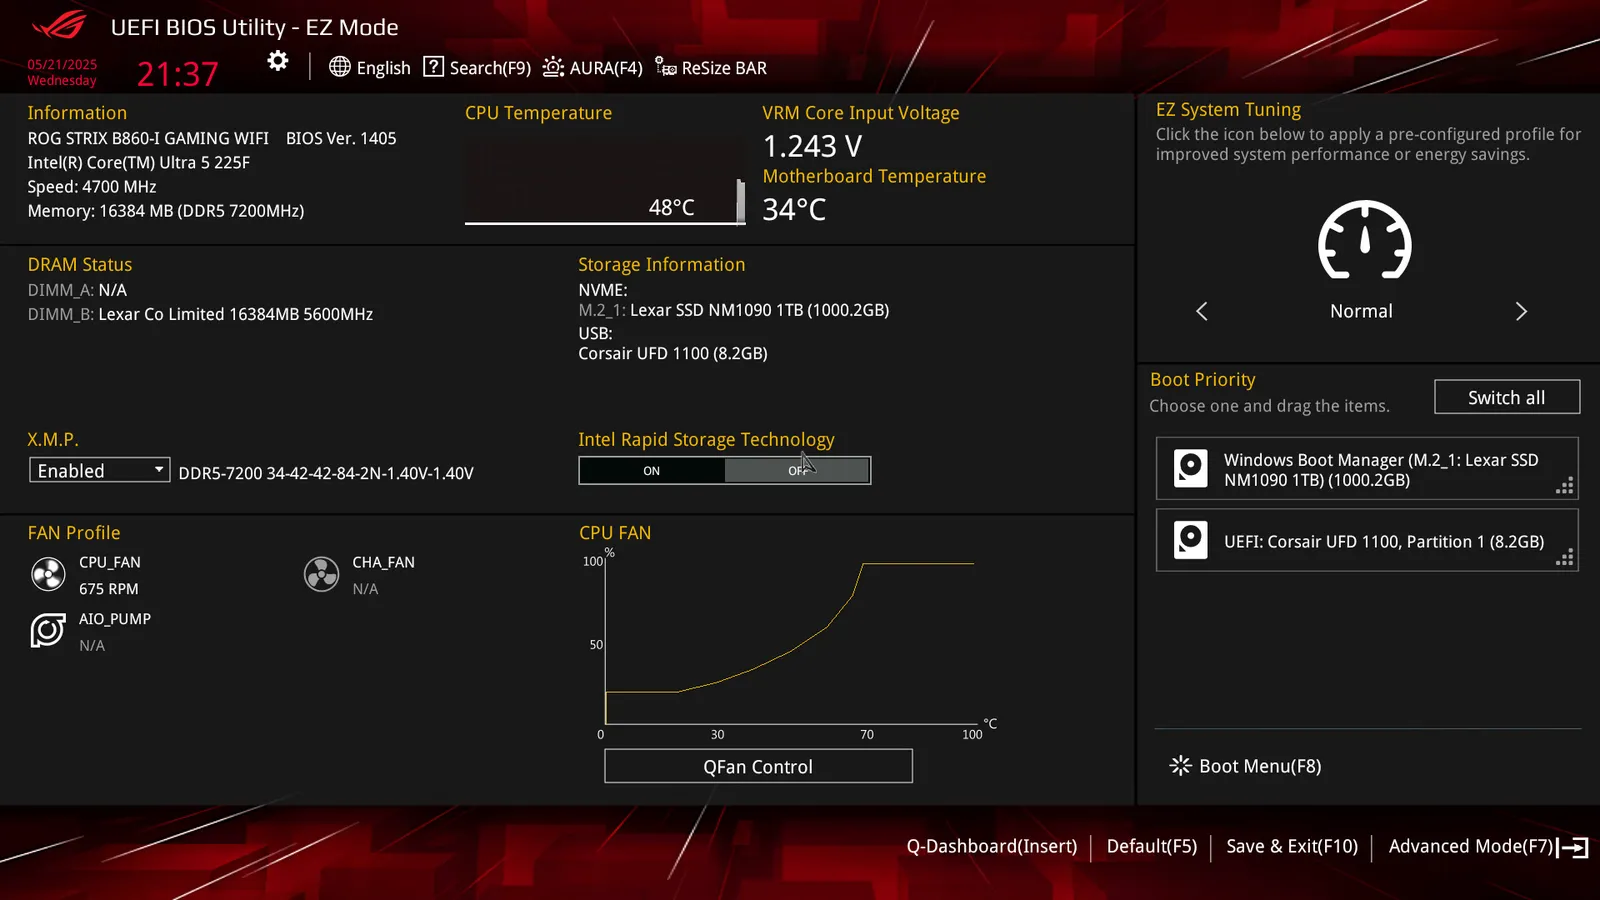Grab the Windows Boot Manager drag handle

[1565, 486]
